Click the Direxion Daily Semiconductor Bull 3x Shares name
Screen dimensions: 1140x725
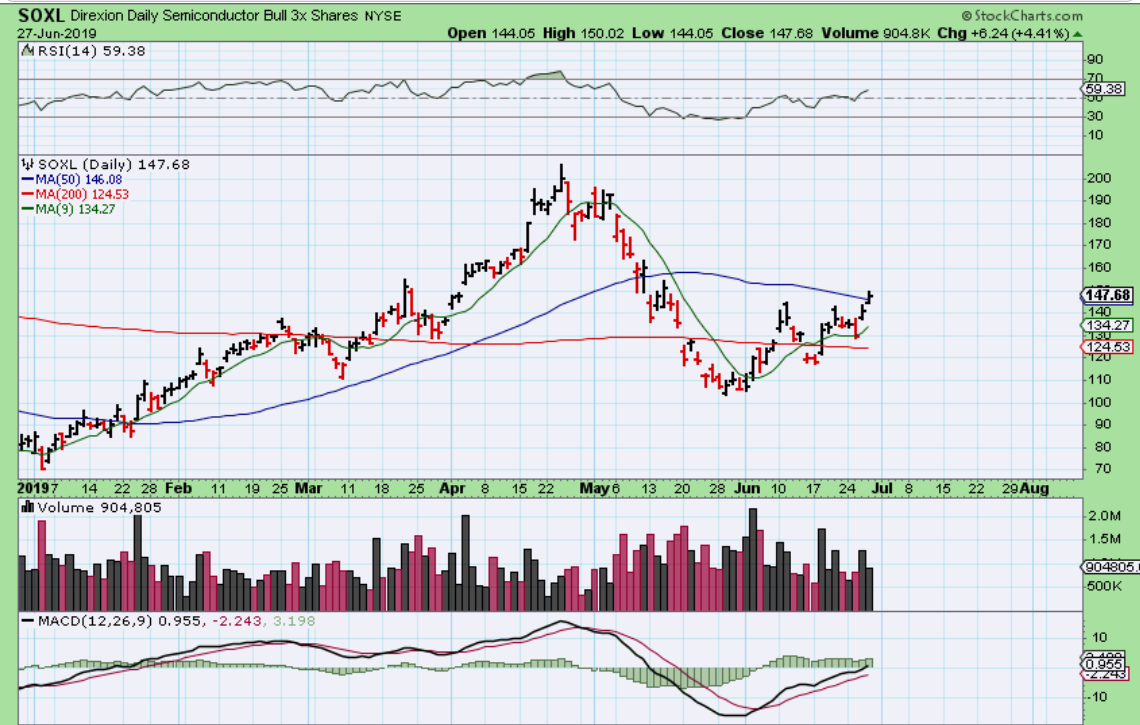coord(214,15)
